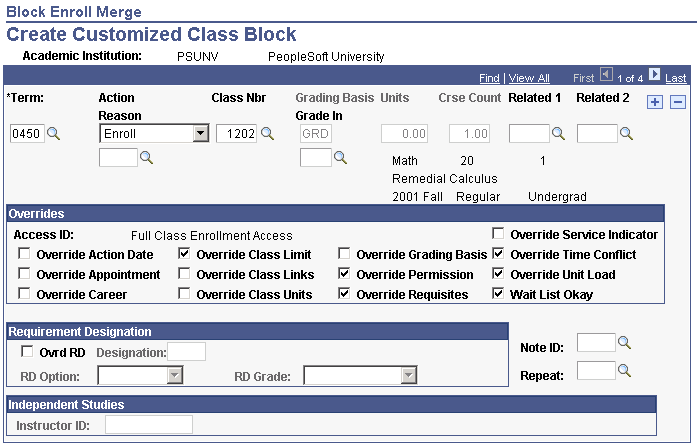Open the Term lookup magnifier
The height and width of the screenshot is (447, 697).
[53, 133]
